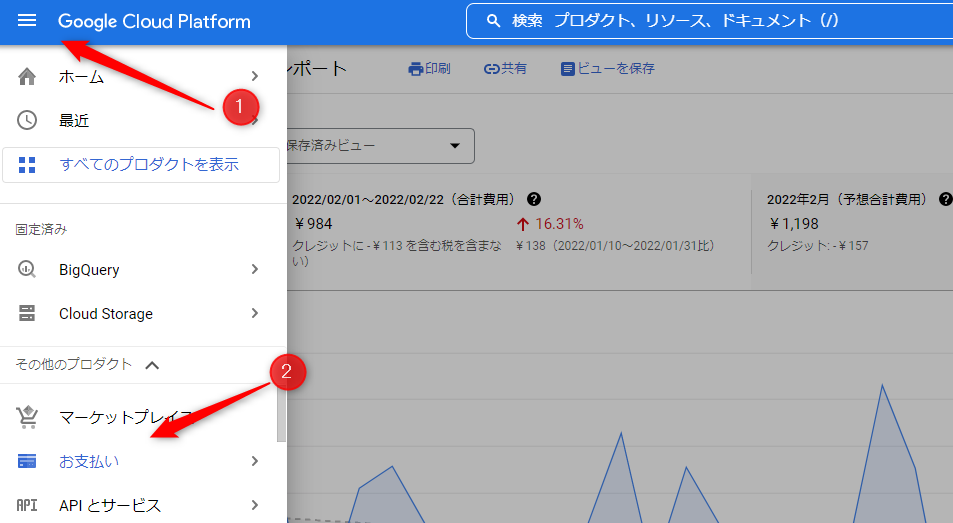Click the clock icon beside 最近
The width and height of the screenshot is (953, 523).
[x=27, y=120]
